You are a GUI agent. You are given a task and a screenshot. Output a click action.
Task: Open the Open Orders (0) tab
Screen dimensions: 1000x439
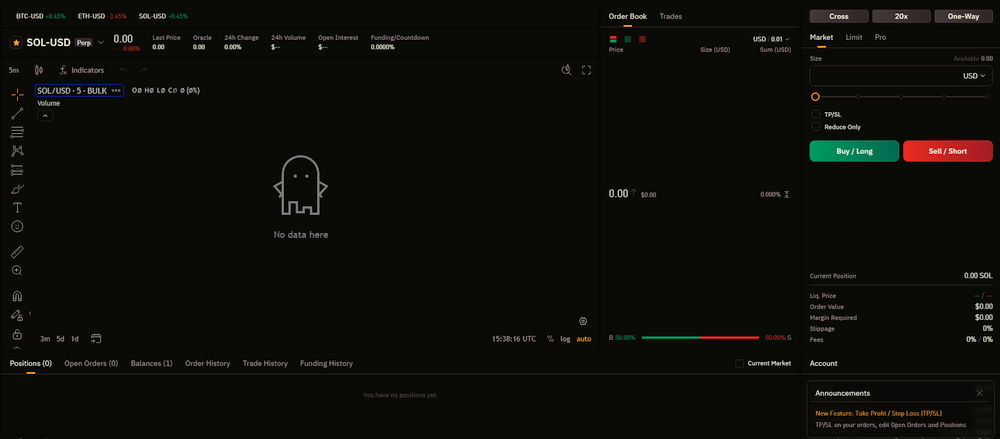(x=91, y=364)
